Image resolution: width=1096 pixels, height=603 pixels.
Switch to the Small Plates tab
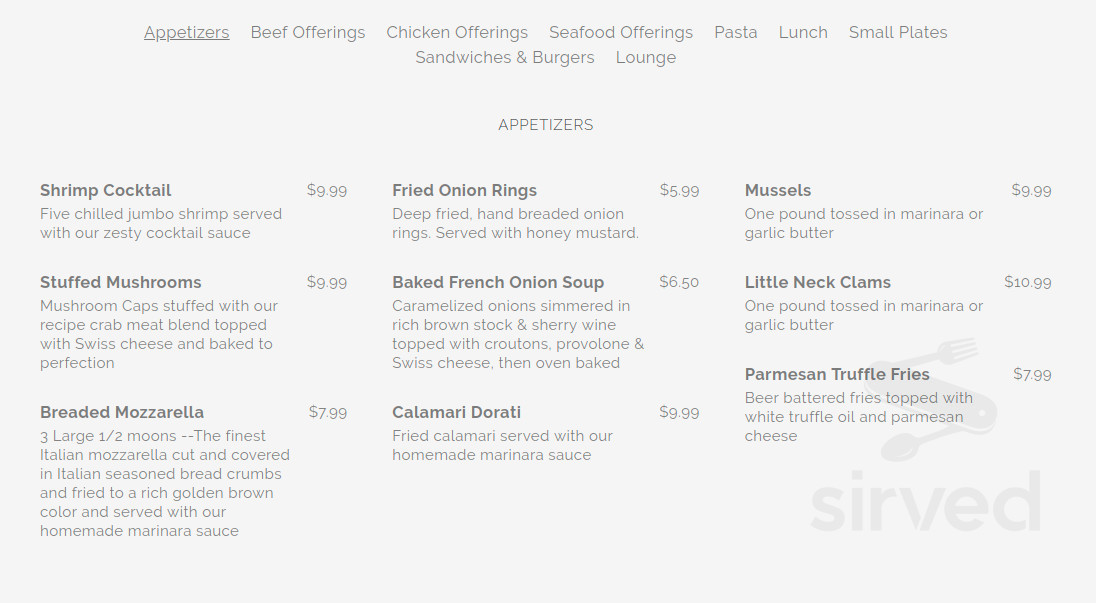pyautogui.click(x=898, y=32)
